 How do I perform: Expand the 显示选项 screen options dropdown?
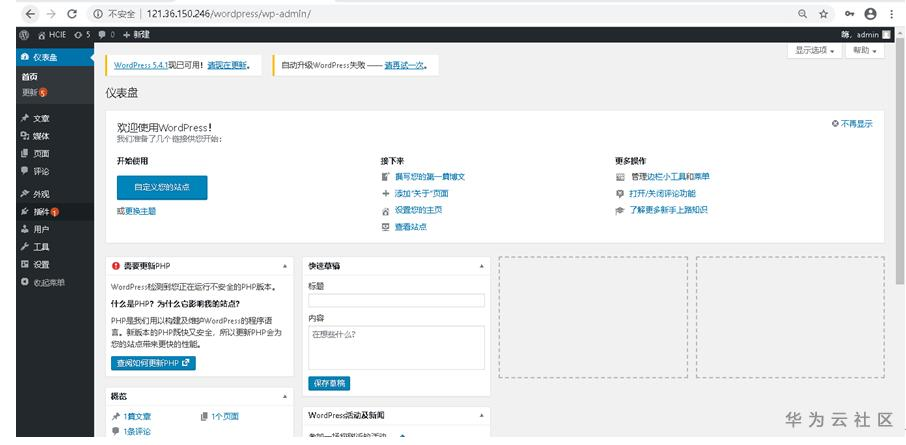tap(815, 50)
